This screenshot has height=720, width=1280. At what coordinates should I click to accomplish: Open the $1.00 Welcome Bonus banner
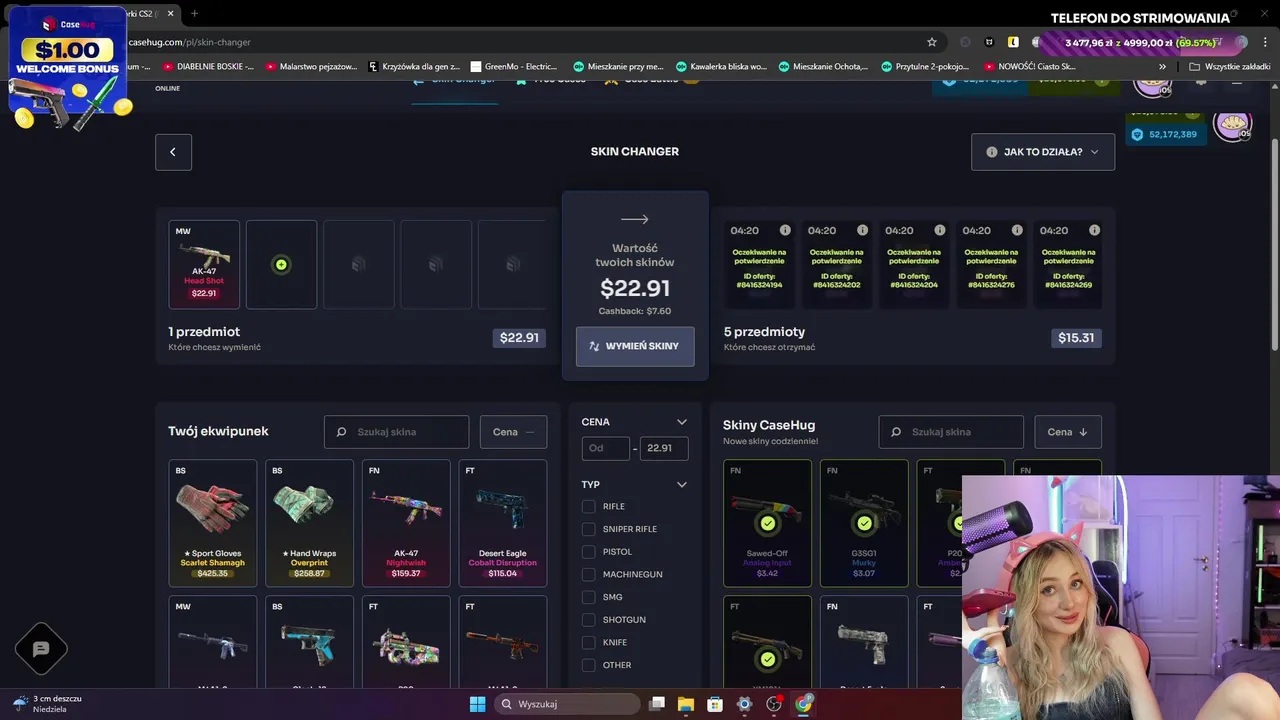(x=68, y=68)
